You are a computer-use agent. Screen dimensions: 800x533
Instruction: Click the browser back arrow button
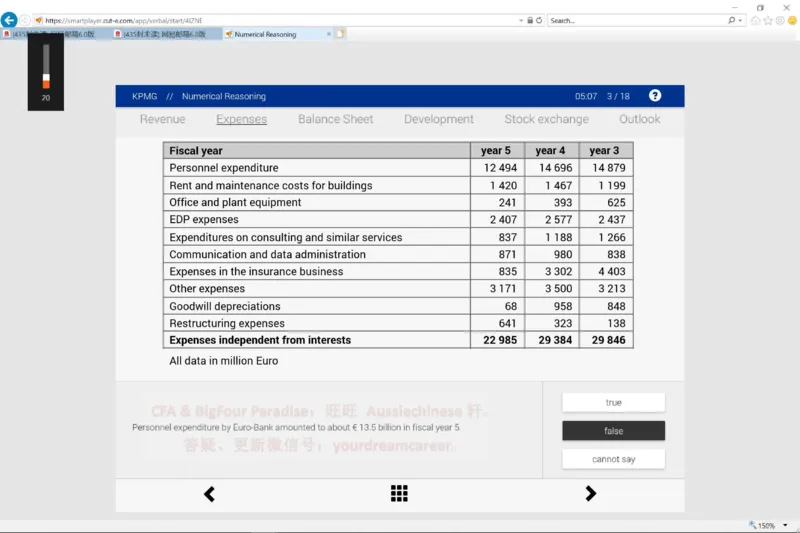point(9,20)
